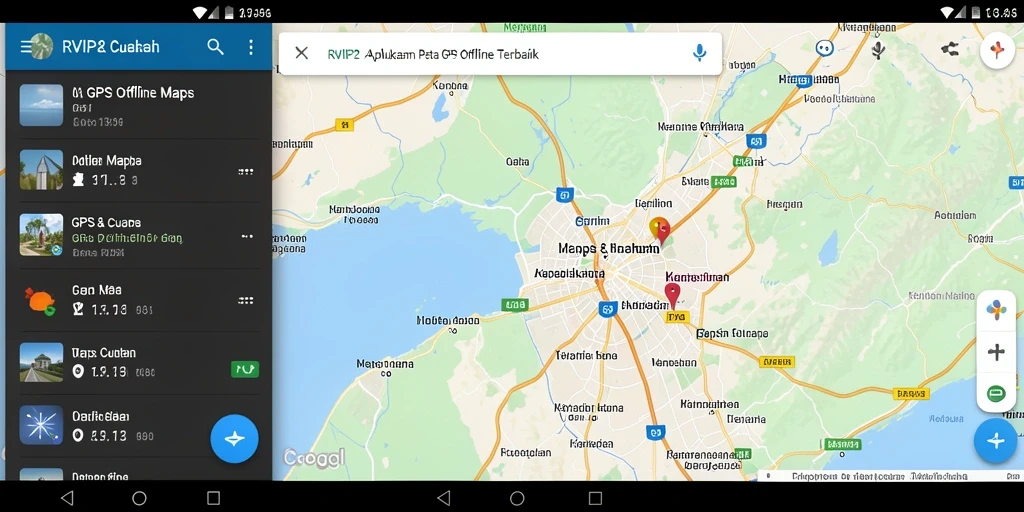Tap the dark microphone icon on map toolbar
This screenshot has width=1024, height=512.
[x=878, y=50]
